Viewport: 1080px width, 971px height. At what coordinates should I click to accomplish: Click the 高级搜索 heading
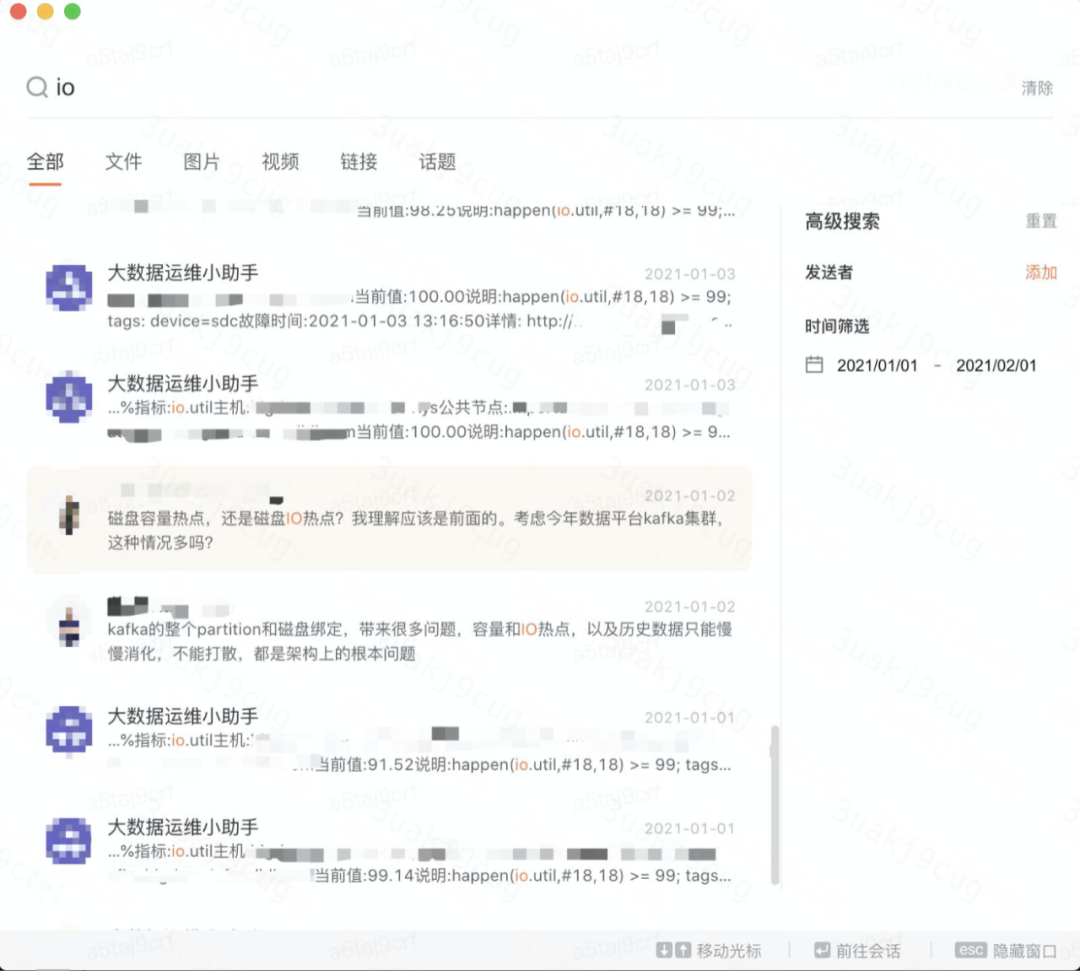[842, 222]
